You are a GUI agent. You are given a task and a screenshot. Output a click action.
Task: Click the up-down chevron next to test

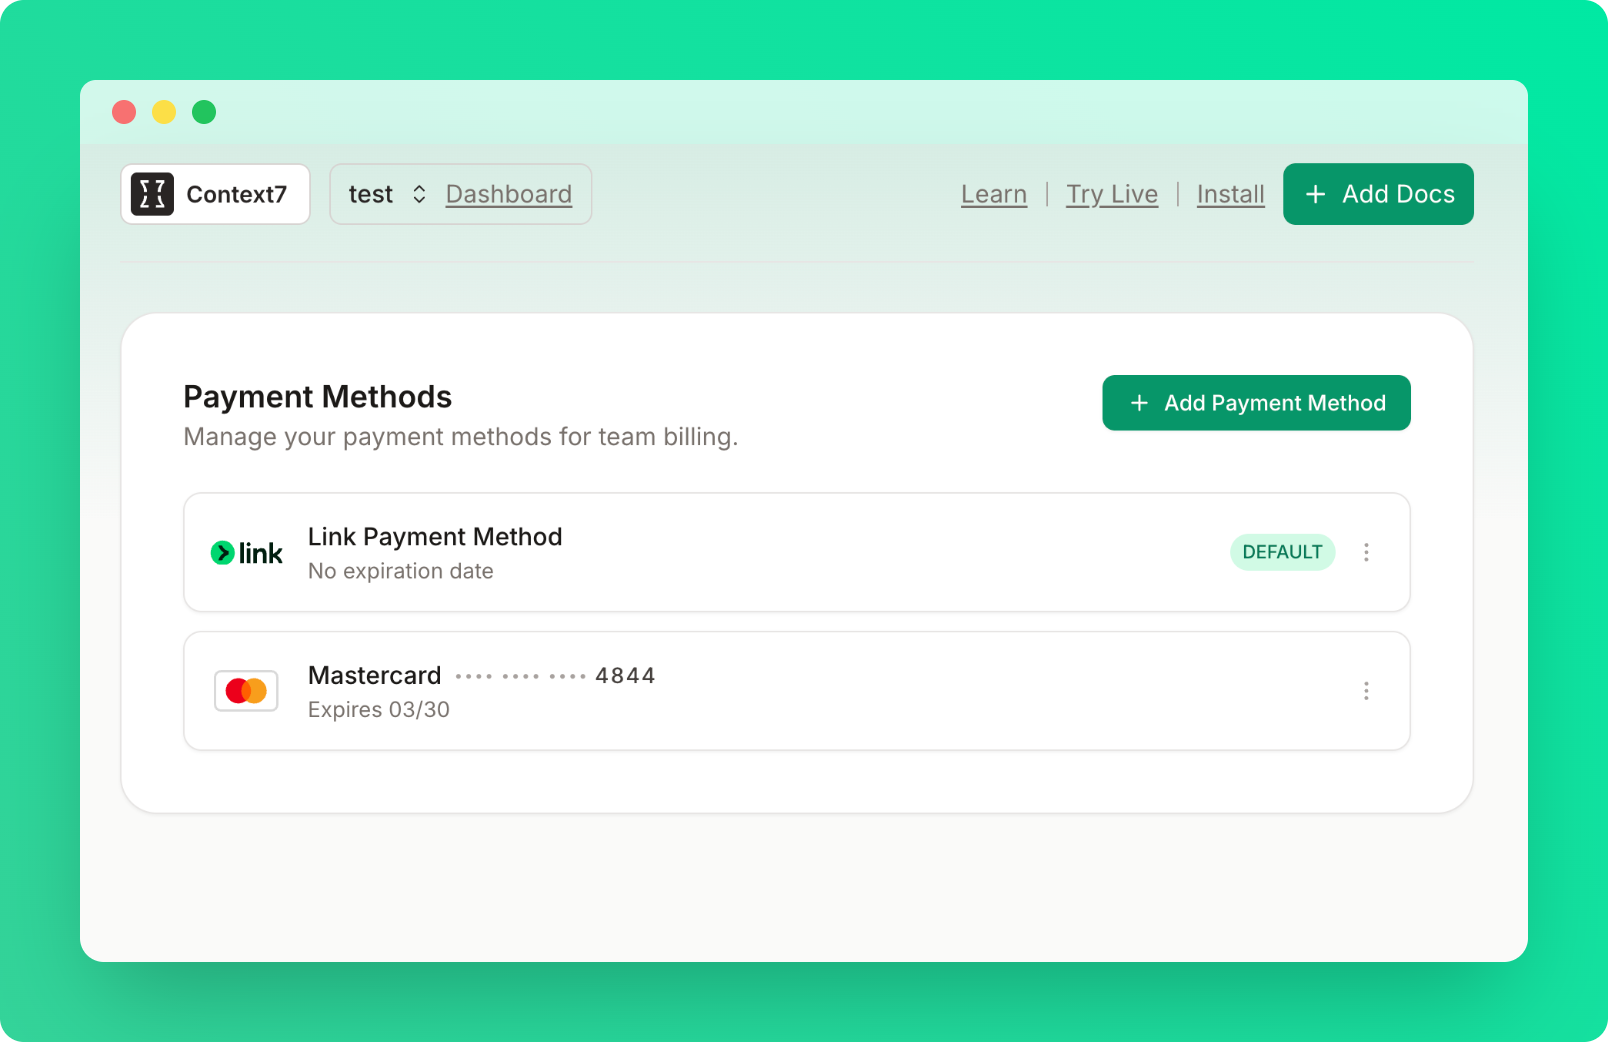[419, 194]
